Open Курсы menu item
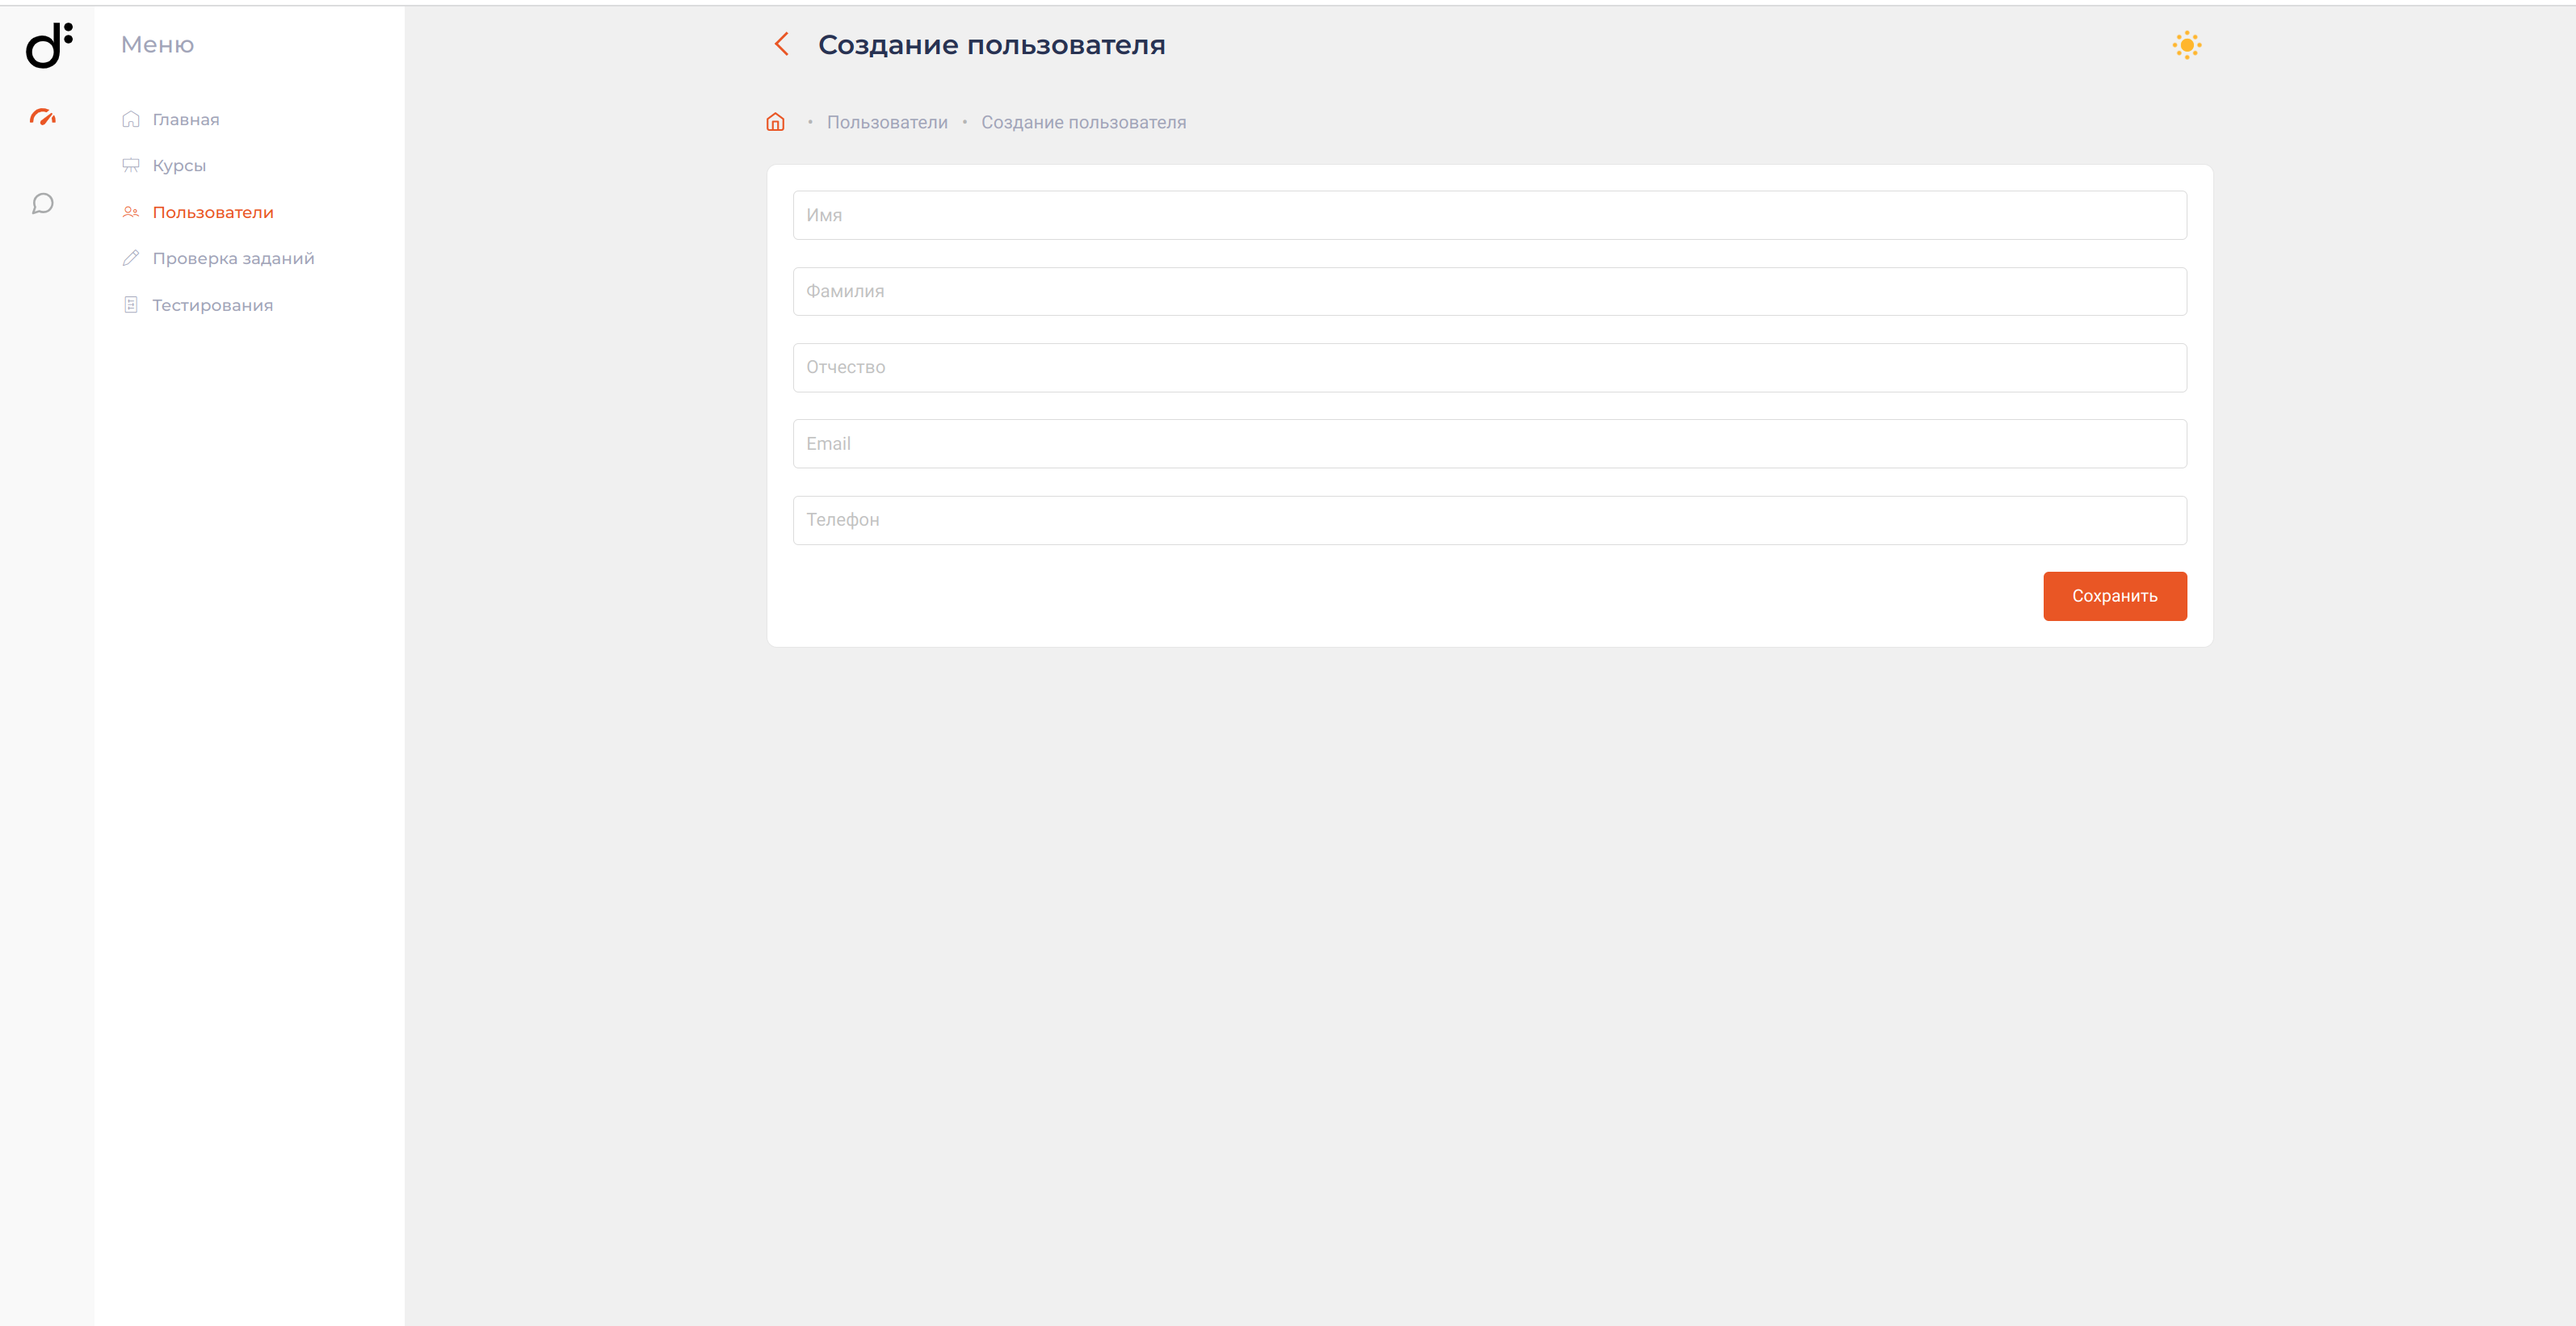 (179, 165)
